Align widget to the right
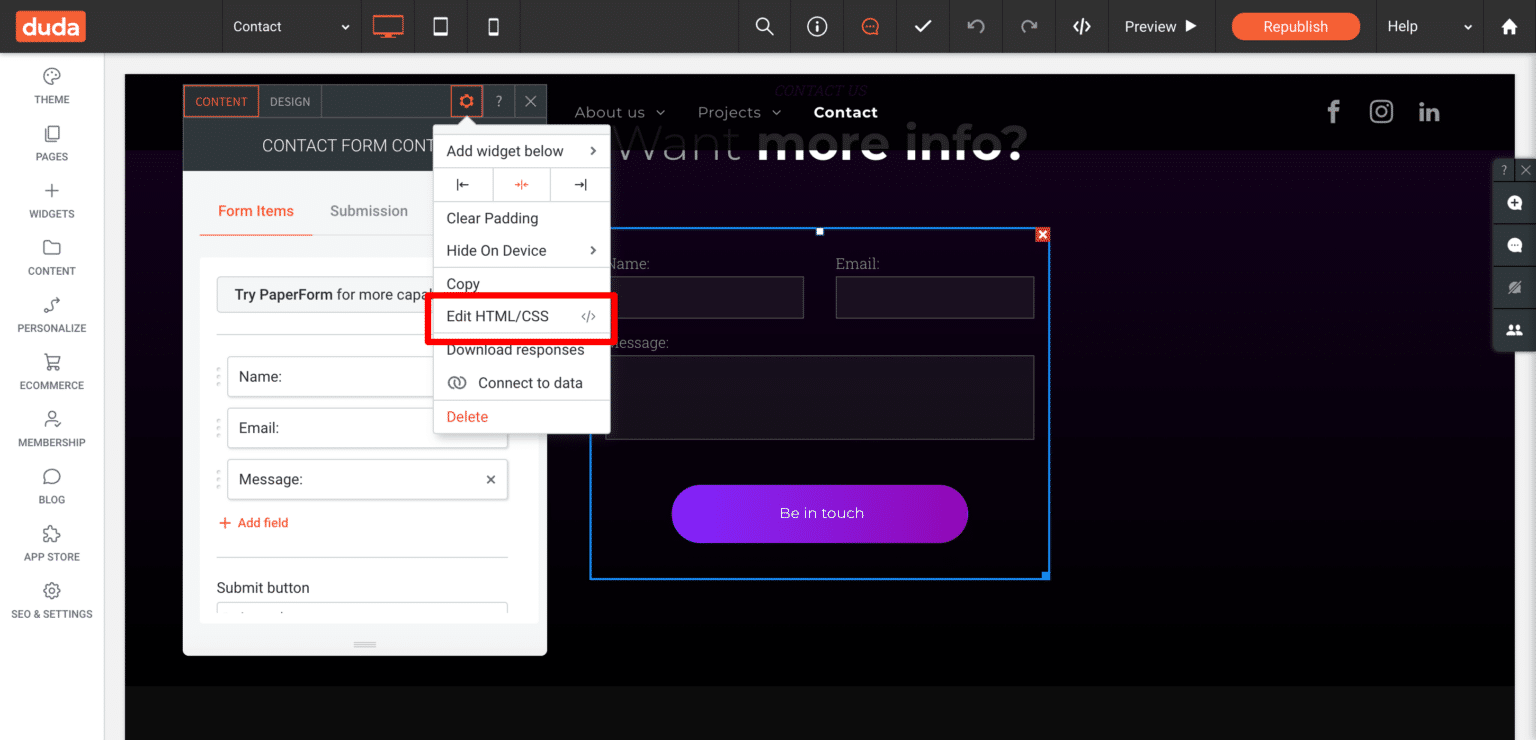Screen dimensions: 1536x740 coord(580,185)
